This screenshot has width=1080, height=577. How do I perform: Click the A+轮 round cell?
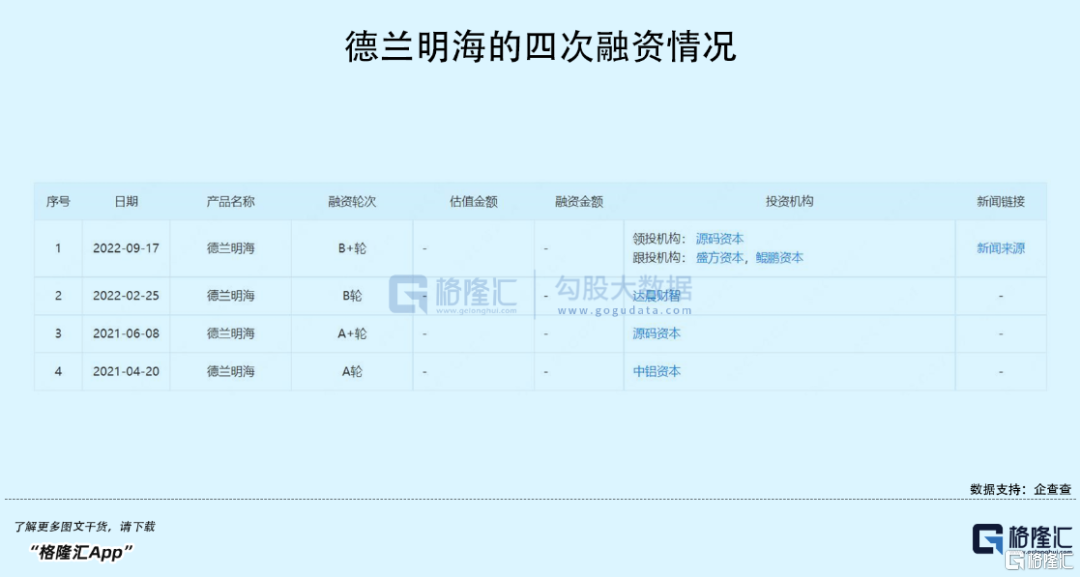click(352, 333)
